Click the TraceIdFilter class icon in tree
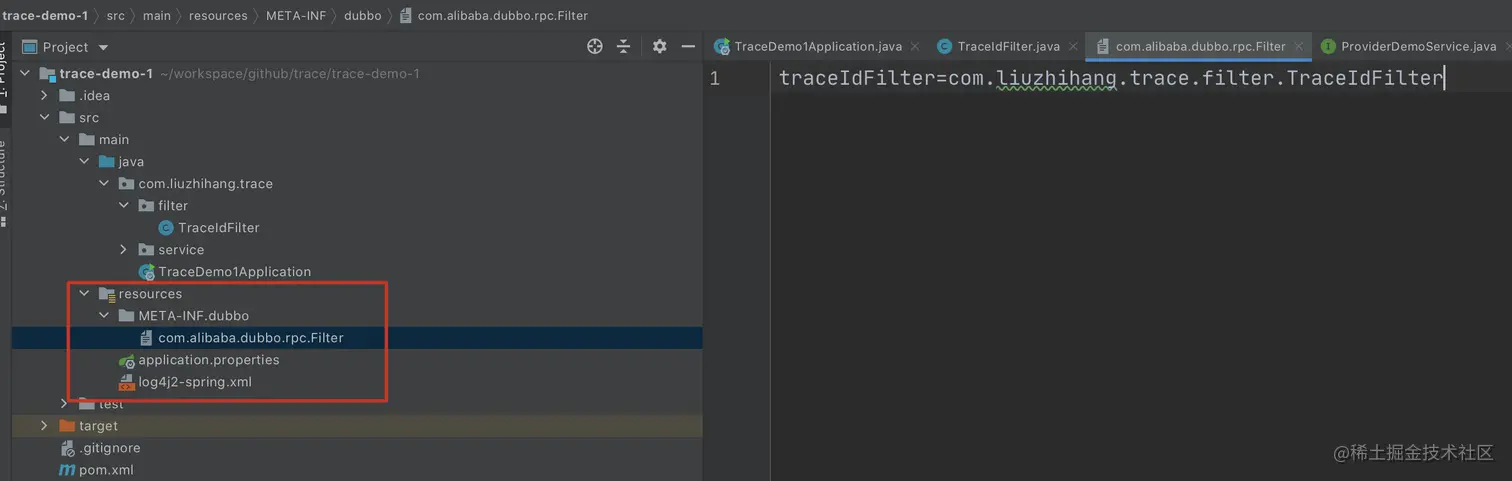Image resolution: width=1512 pixels, height=481 pixels. point(166,228)
